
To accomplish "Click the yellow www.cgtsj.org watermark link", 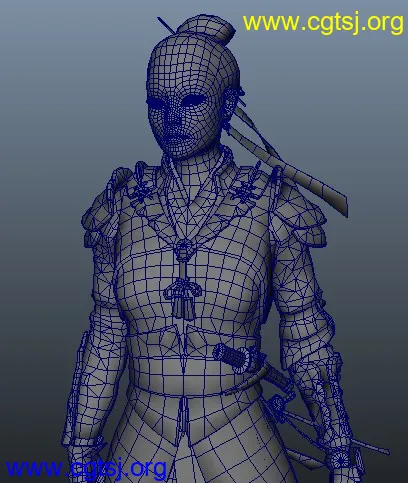I will 323,23.
